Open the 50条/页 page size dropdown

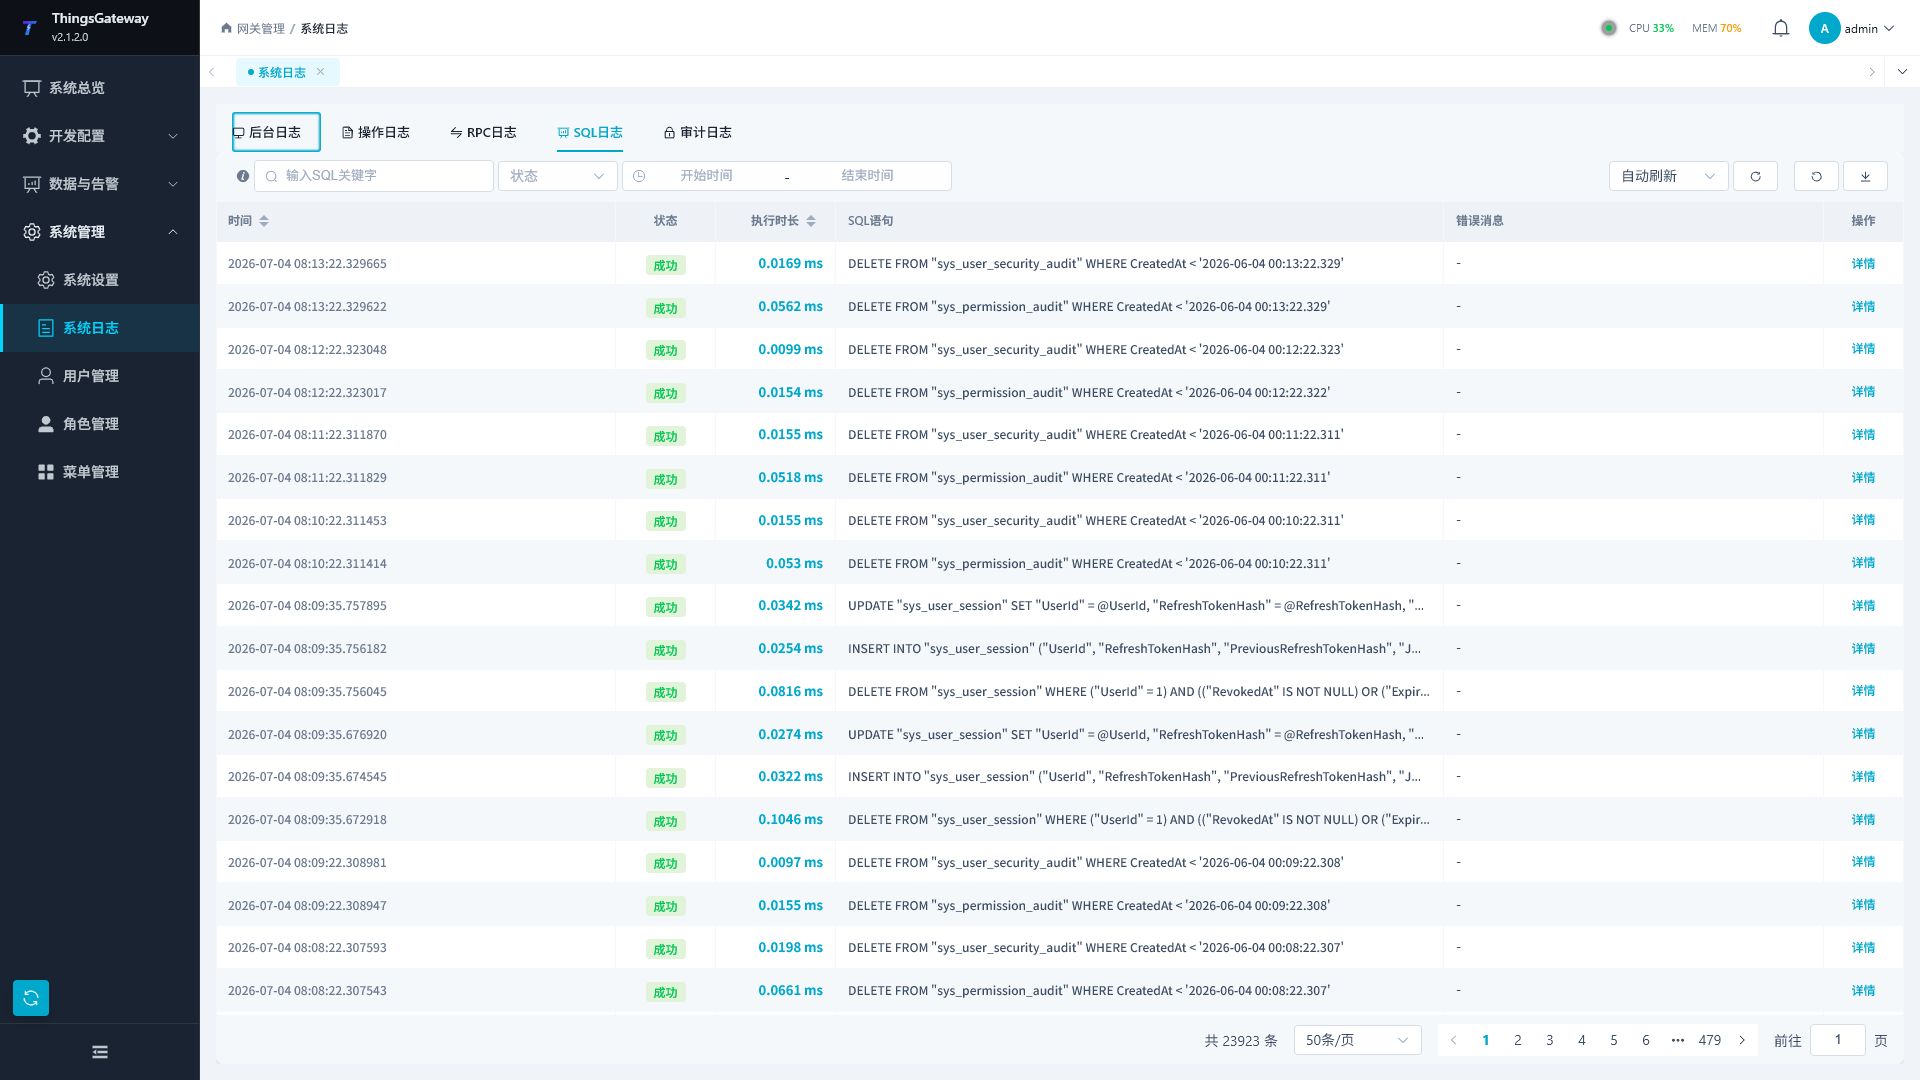(1357, 1040)
